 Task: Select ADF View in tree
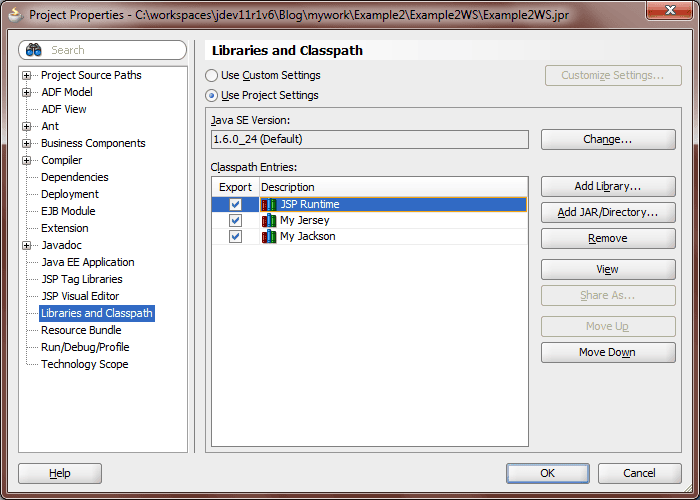coord(64,109)
